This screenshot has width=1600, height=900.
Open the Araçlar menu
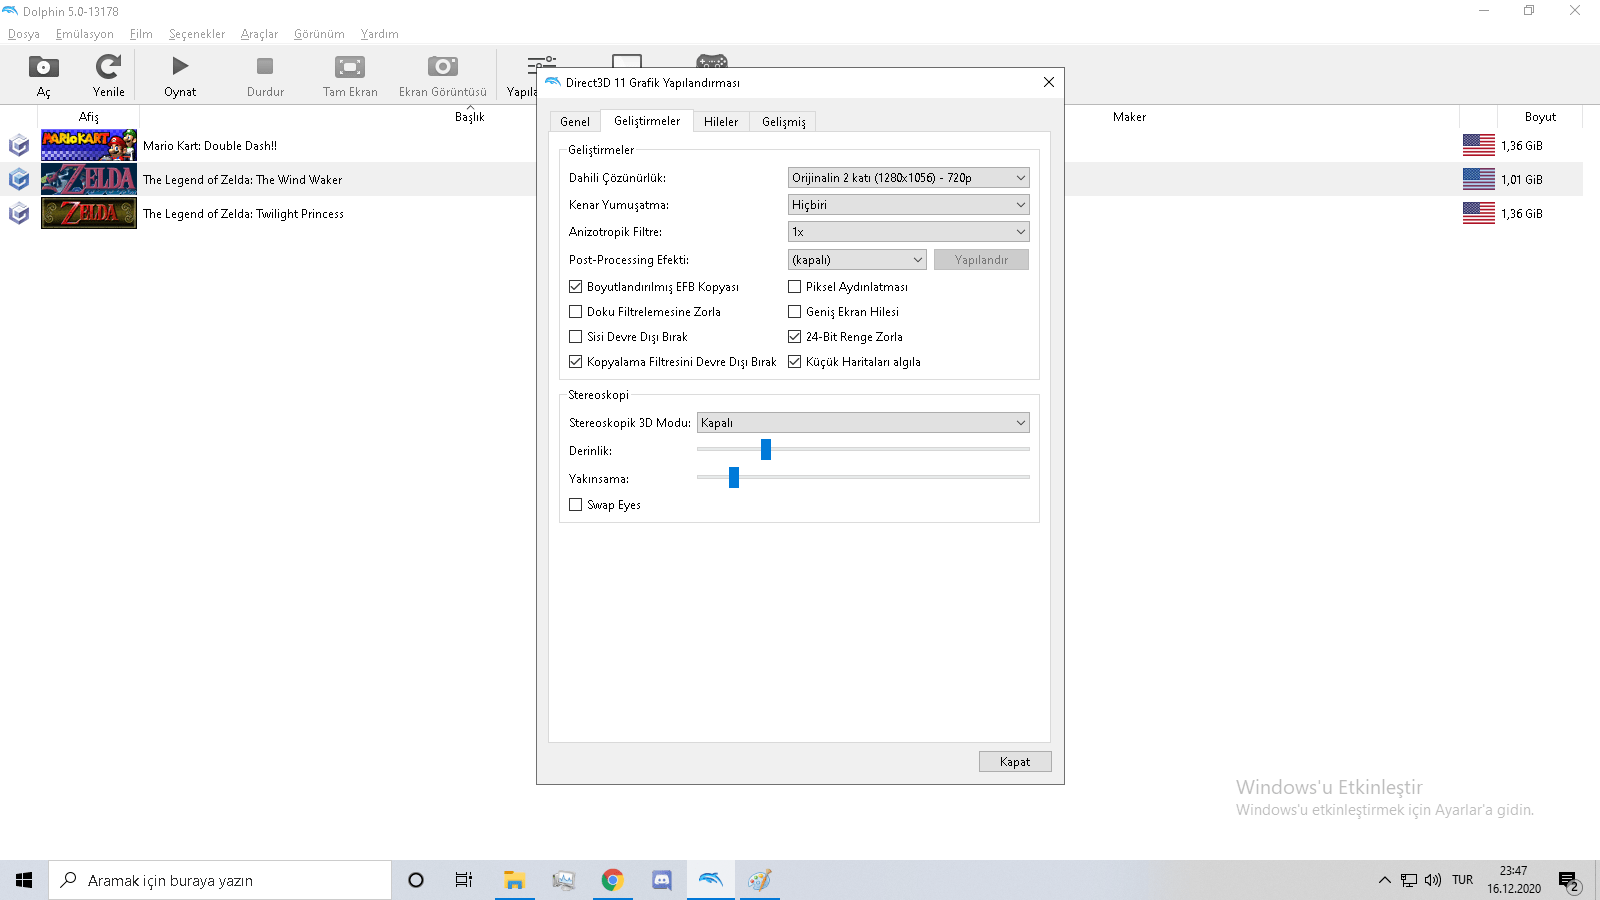(x=259, y=34)
